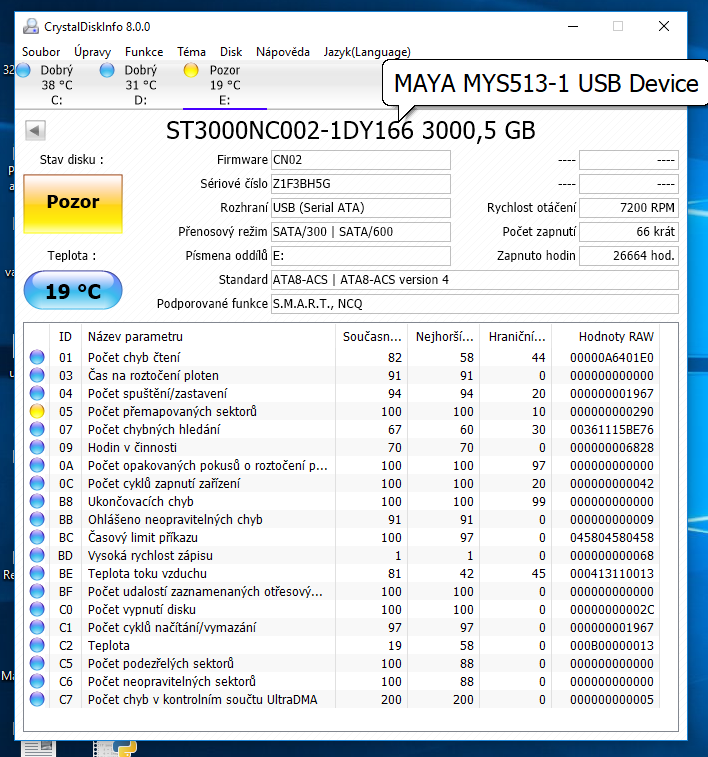Click the yellow Pozor health status button
The width and height of the screenshot is (708, 757).
(x=73, y=202)
